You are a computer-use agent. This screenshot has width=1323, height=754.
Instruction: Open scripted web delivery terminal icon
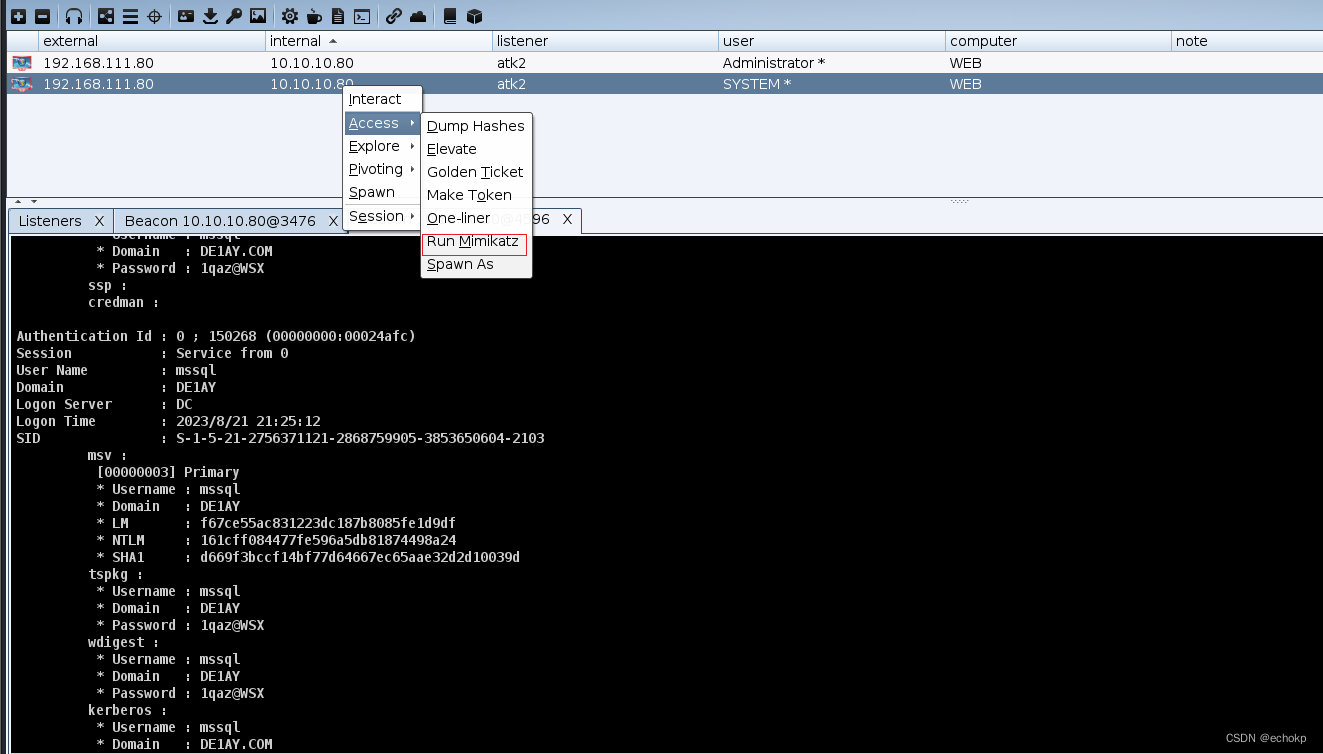point(362,16)
